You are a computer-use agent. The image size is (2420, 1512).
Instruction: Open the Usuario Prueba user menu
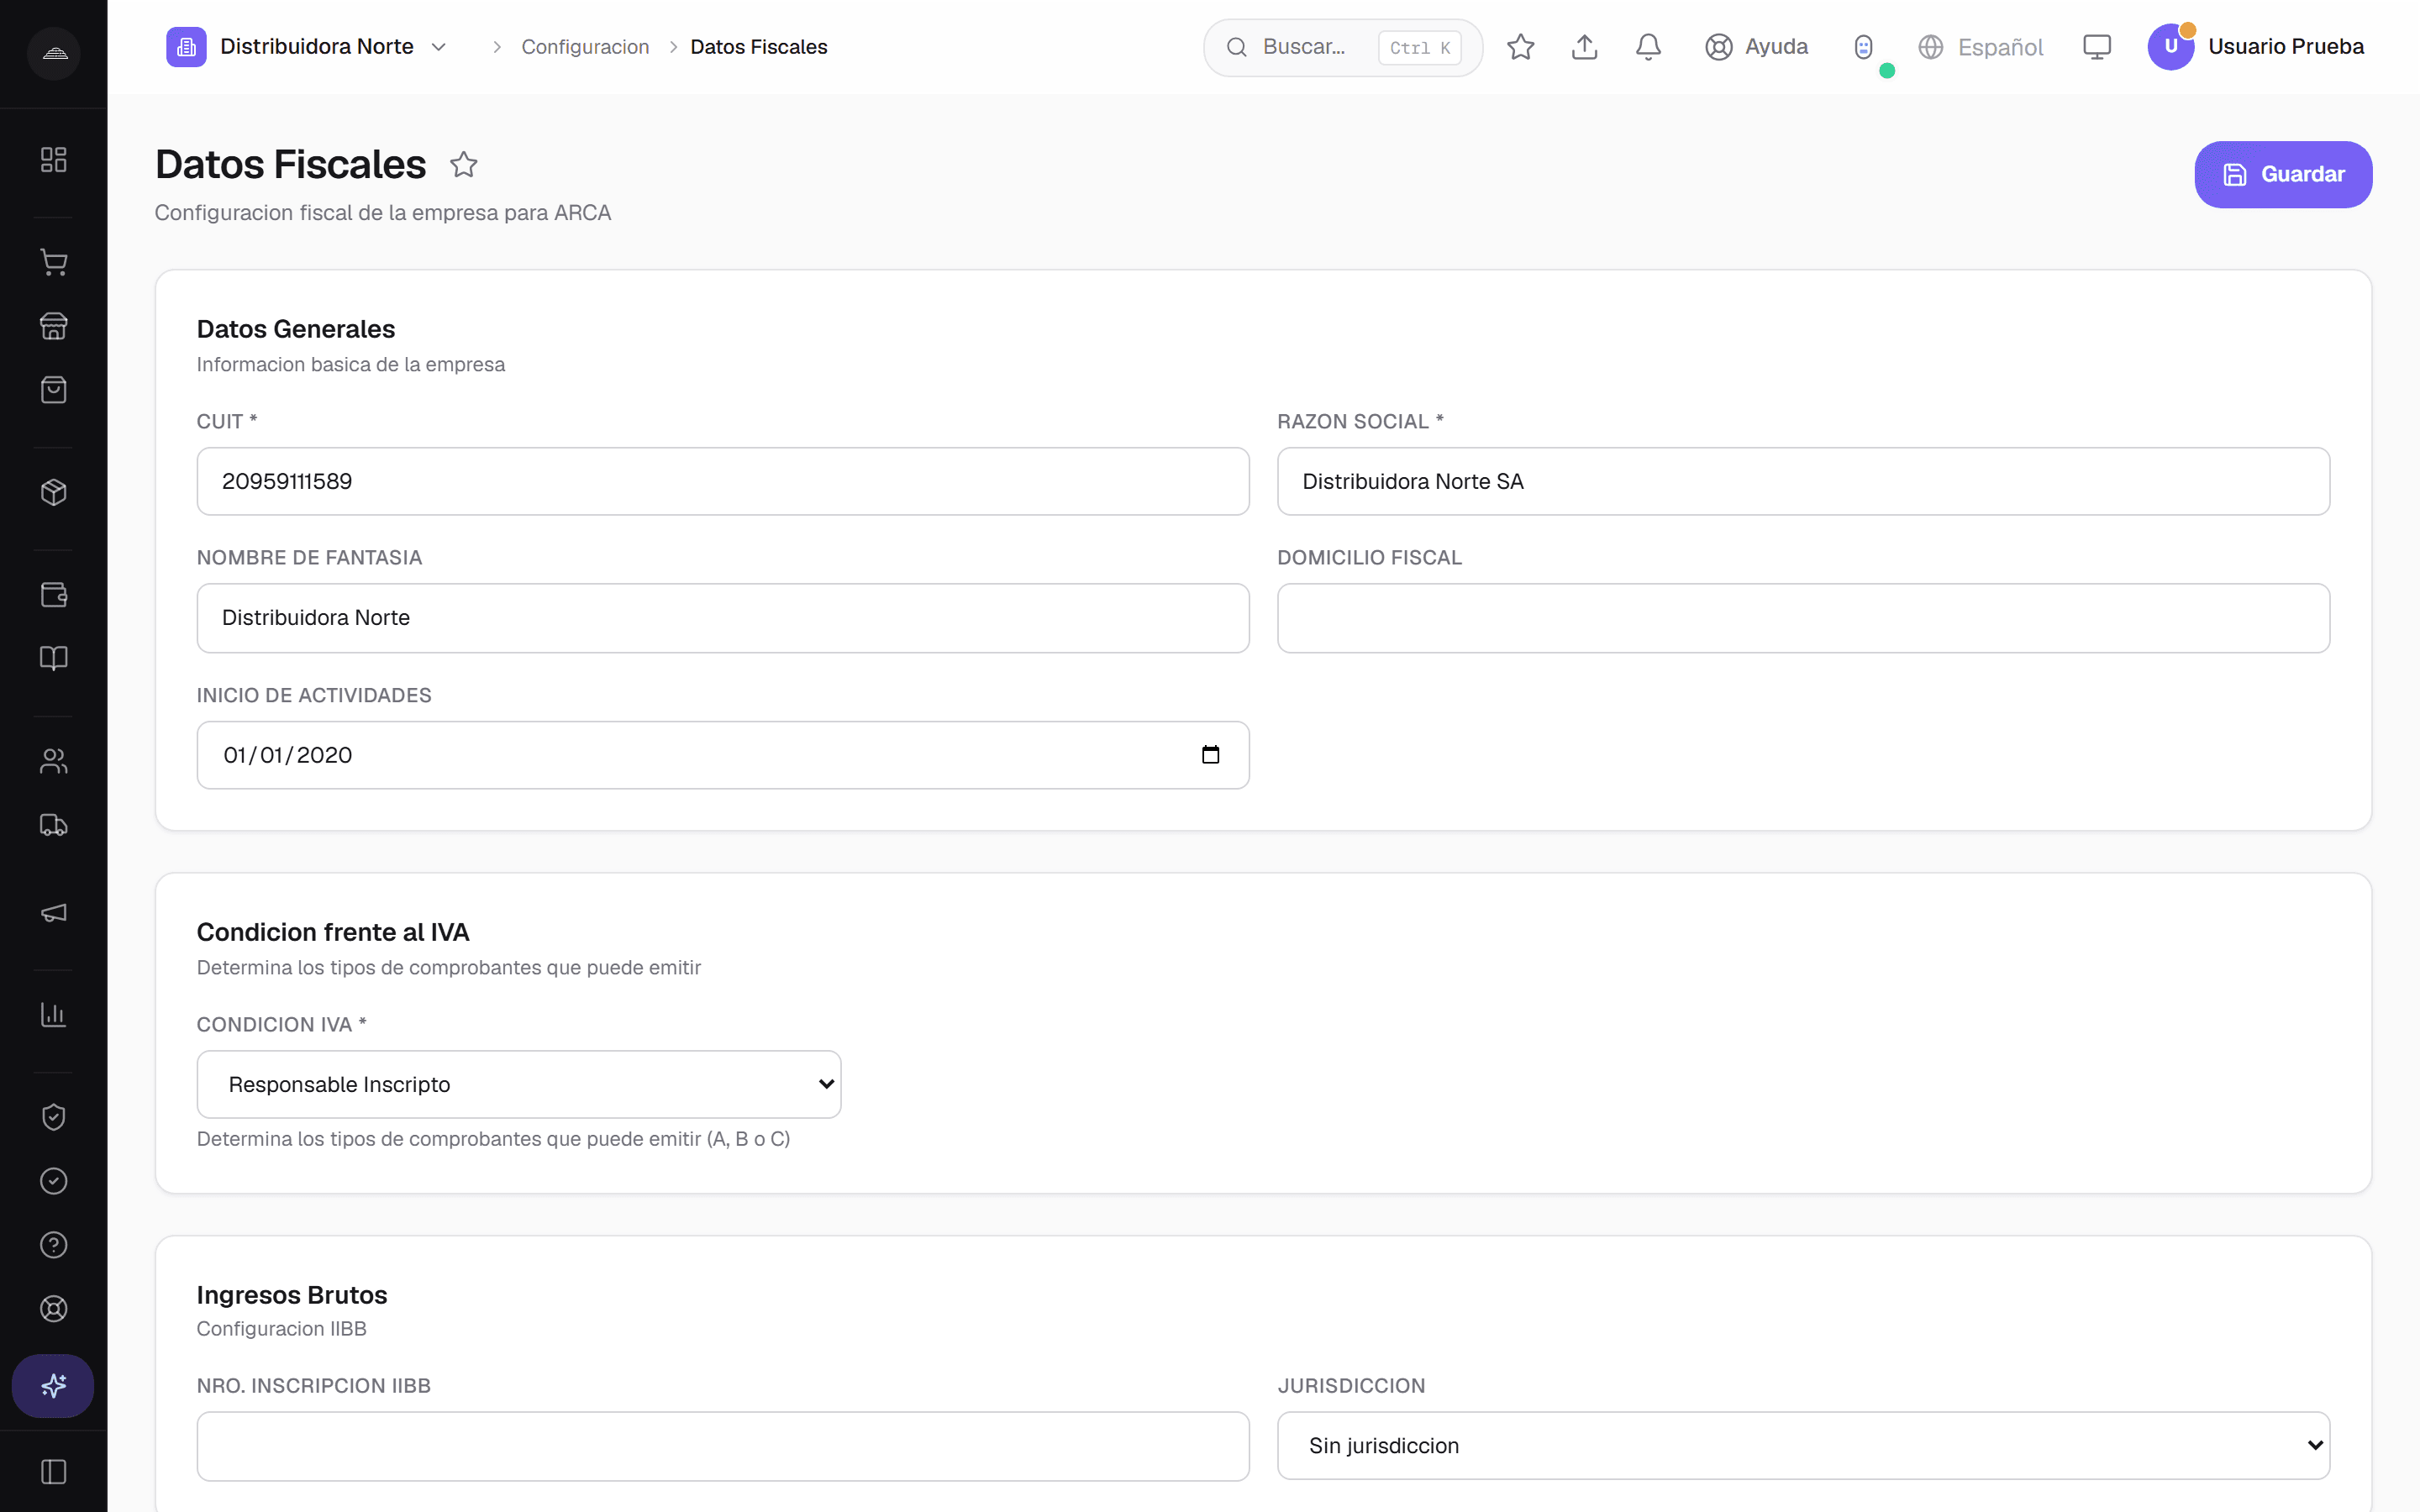coord(2255,47)
